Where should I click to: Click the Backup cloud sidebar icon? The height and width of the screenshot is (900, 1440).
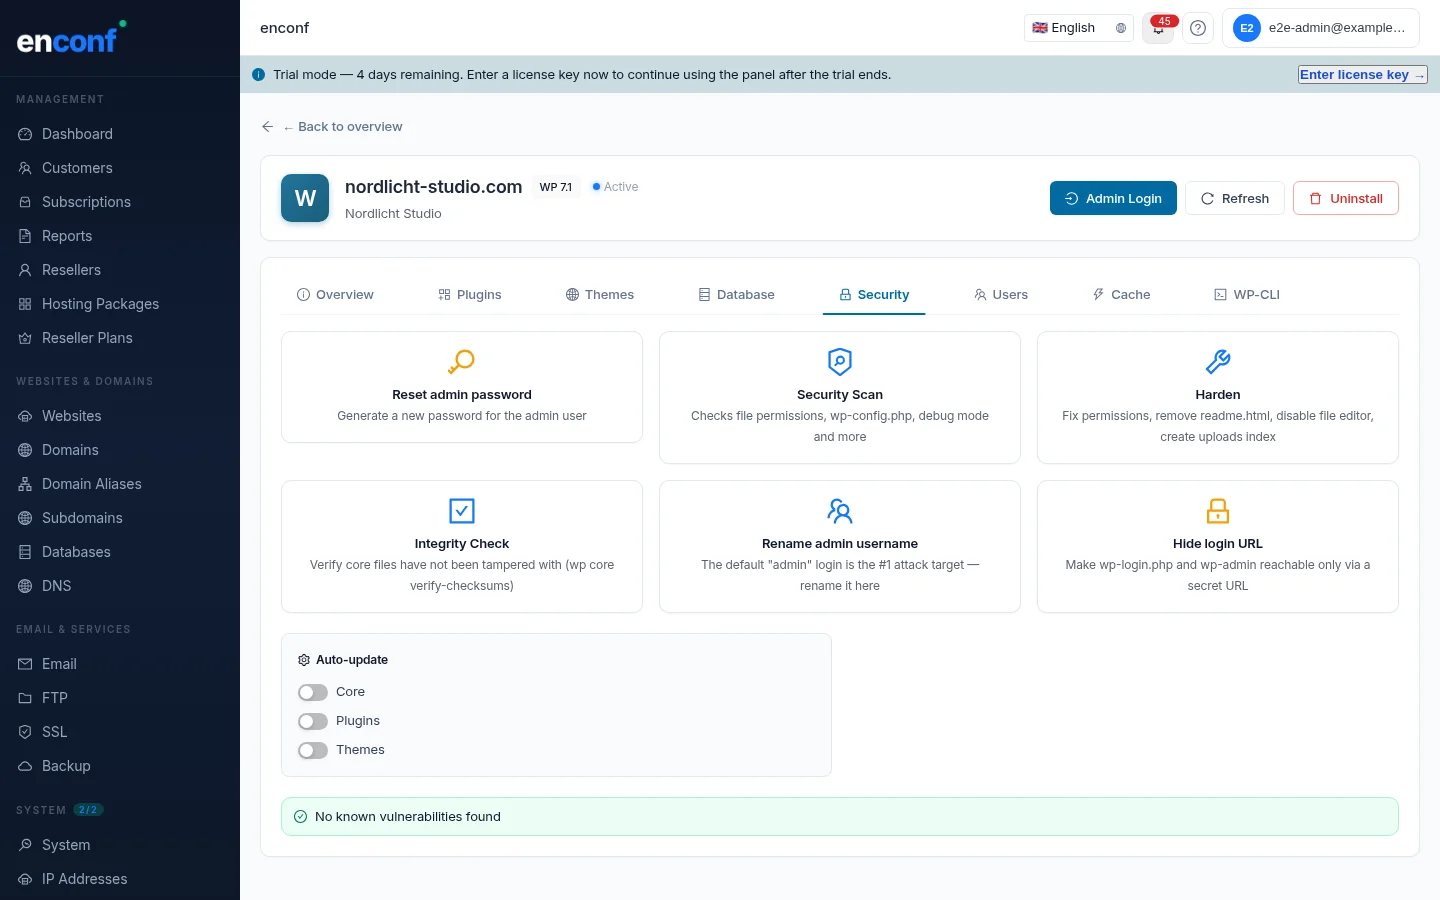[x=25, y=766]
